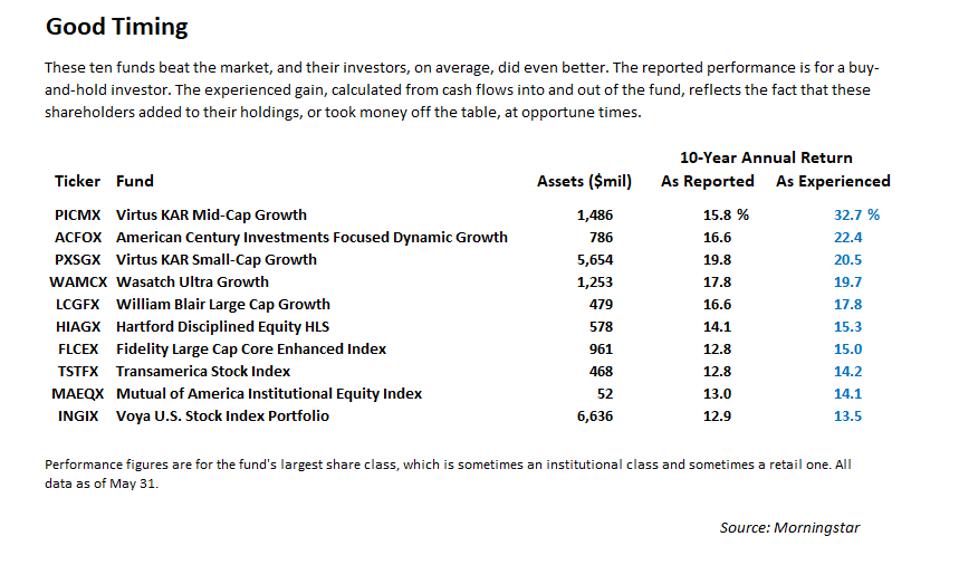Click the 32.7 % experienced return value
959x584 pixels.
tap(856, 215)
